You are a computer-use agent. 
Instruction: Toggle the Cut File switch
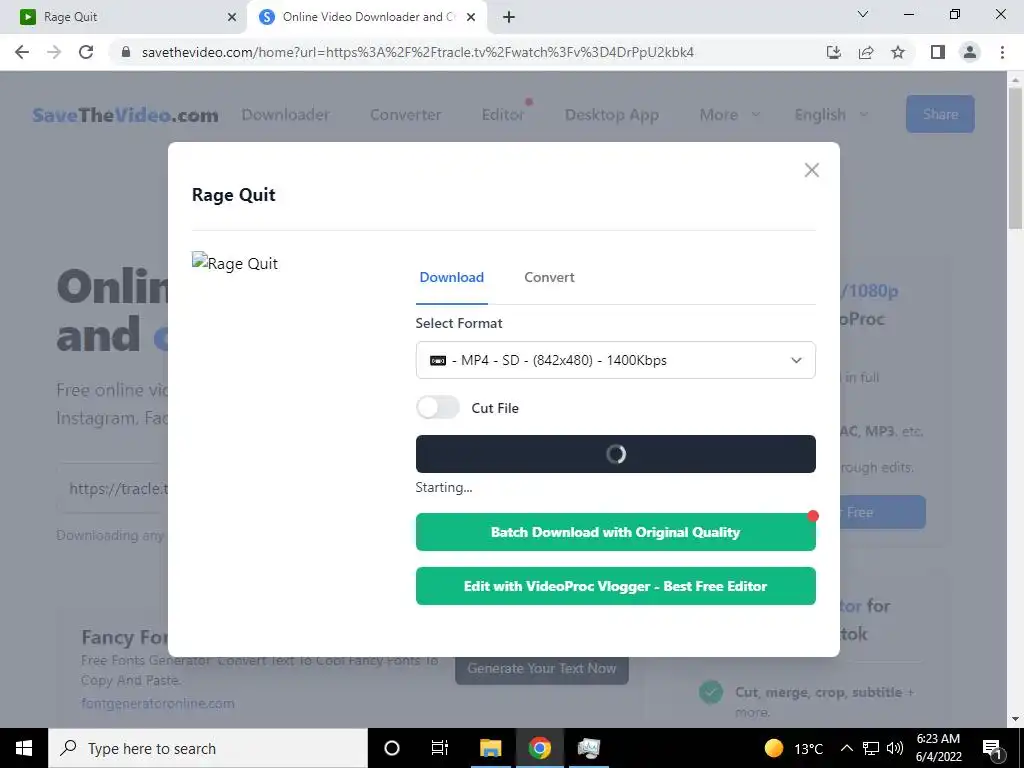[438, 408]
